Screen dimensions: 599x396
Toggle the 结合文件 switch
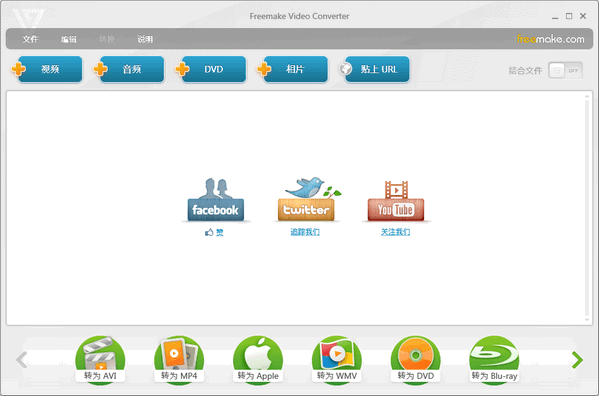(565, 70)
